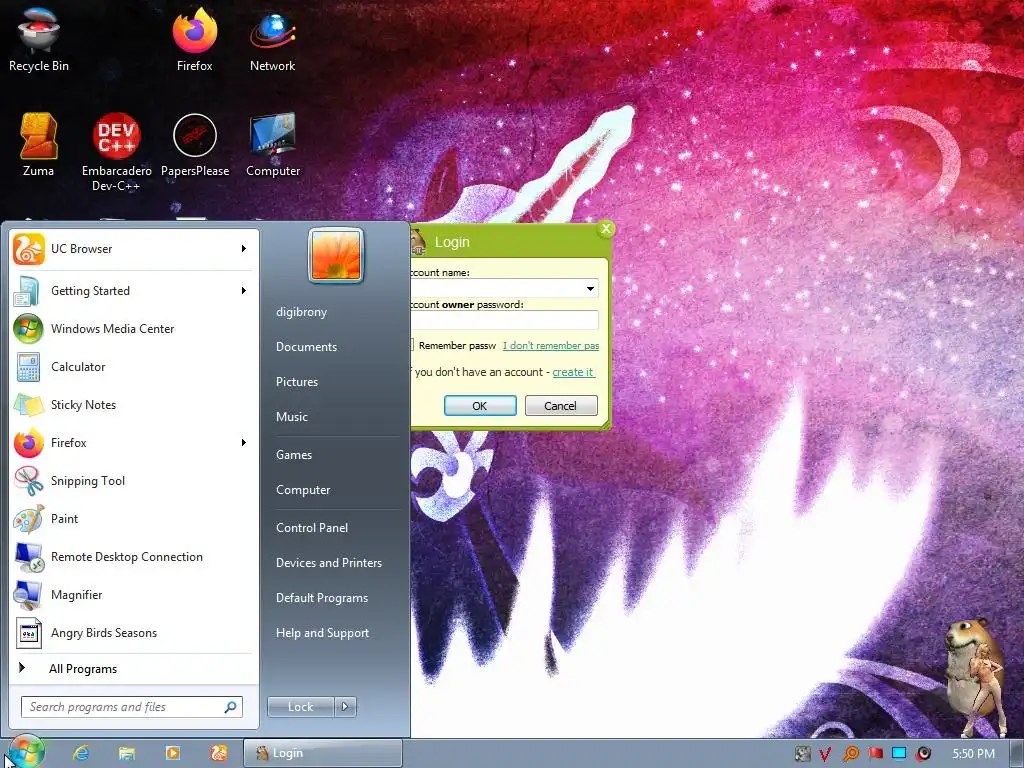The image size is (1024, 768).
Task: Click UC Browser icon in Start menu
Action: (x=29, y=249)
